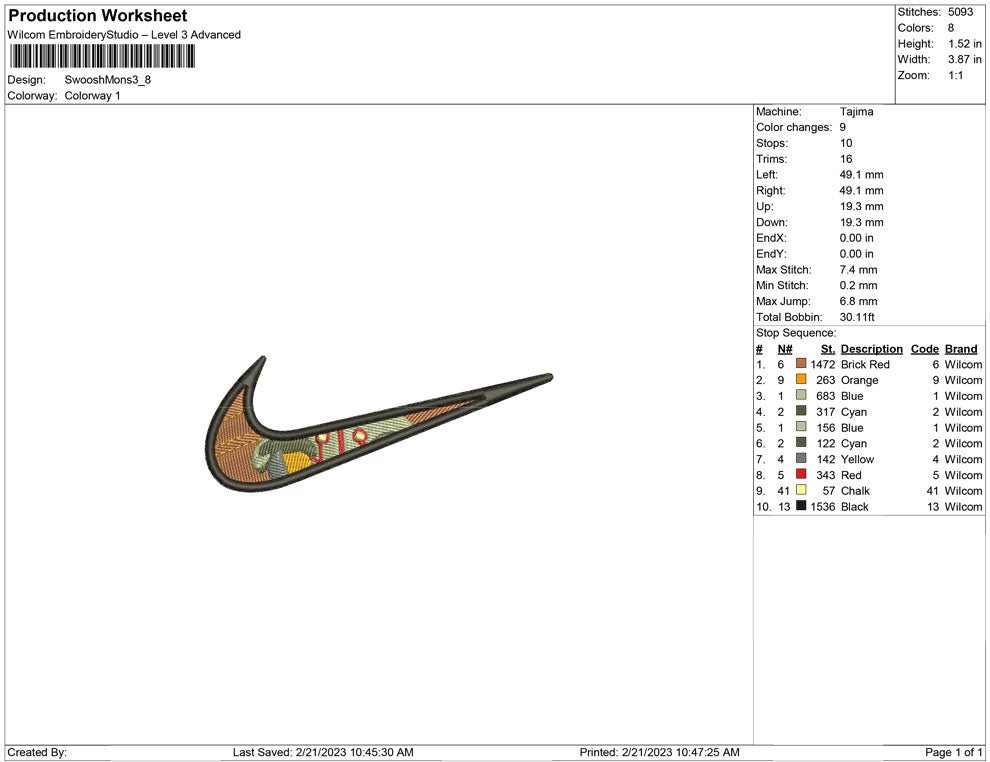Click the Last Saved timestamp
This screenshot has width=990, height=762.
click(x=323, y=752)
